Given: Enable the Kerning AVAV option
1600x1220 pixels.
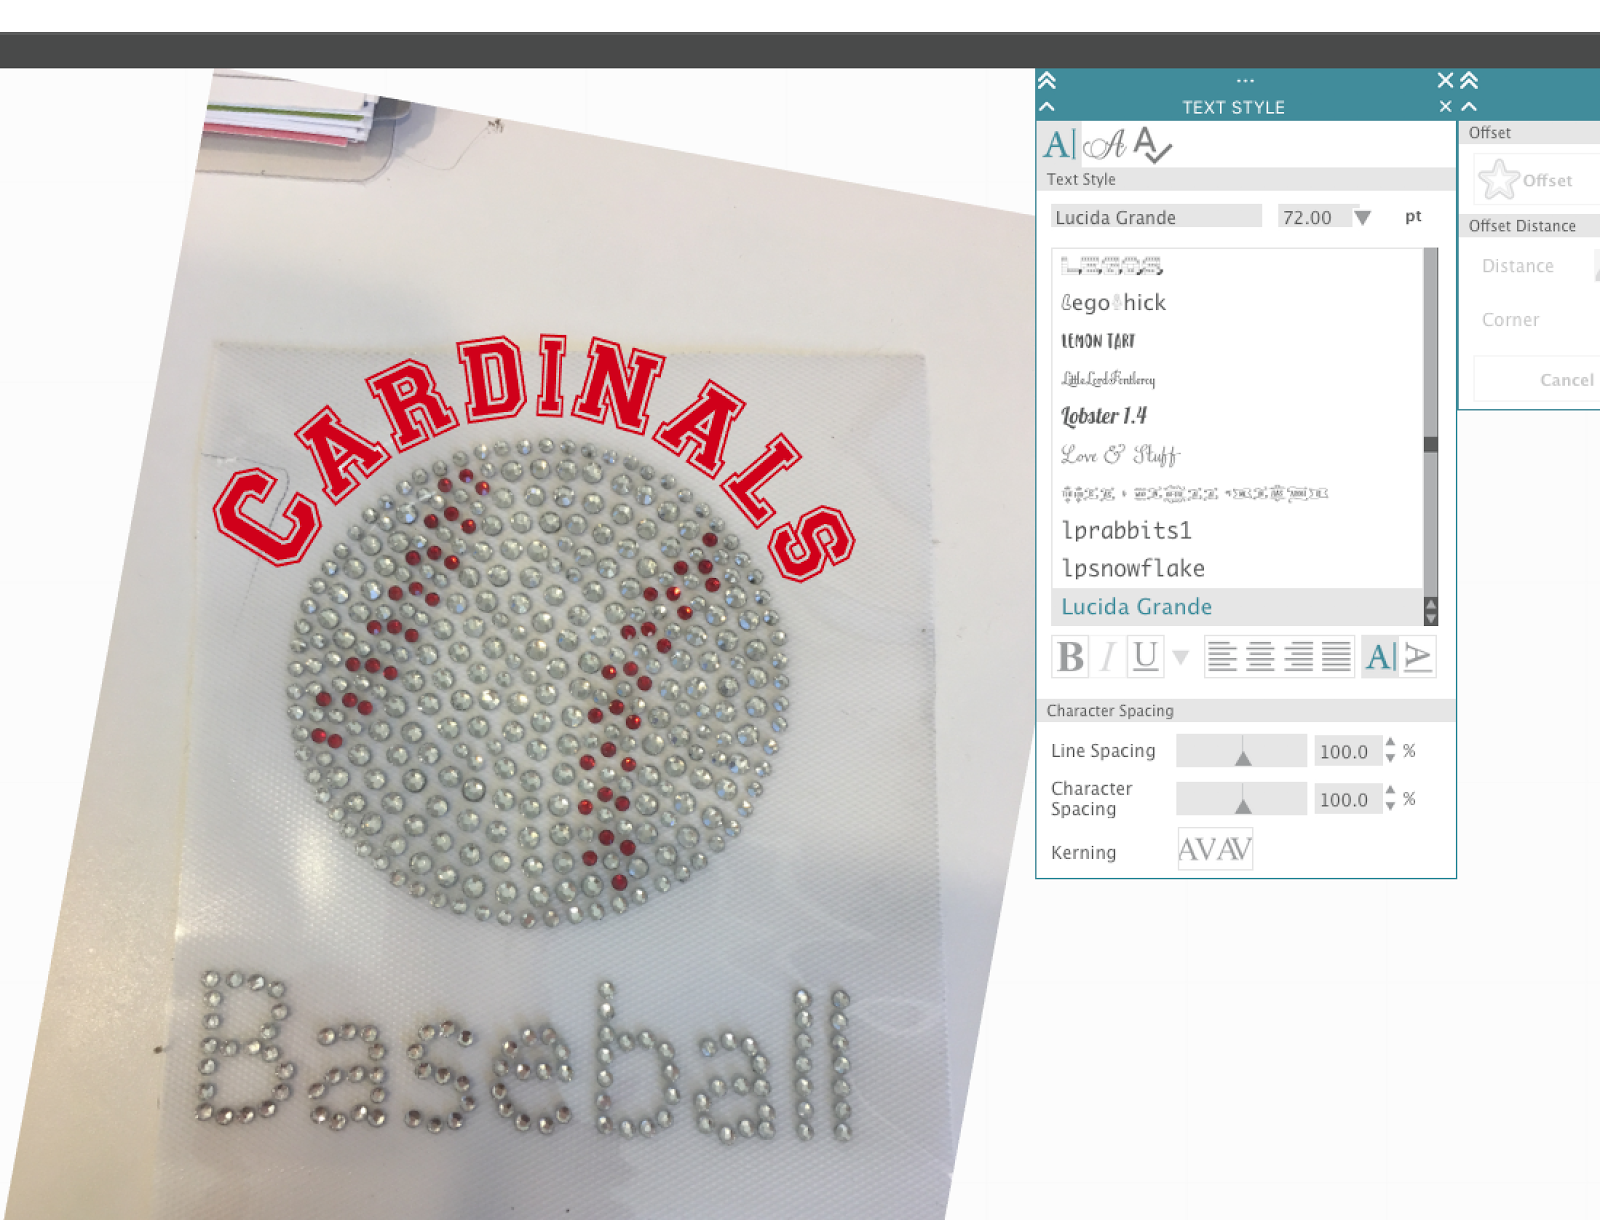Looking at the screenshot, I should (1215, 849).
